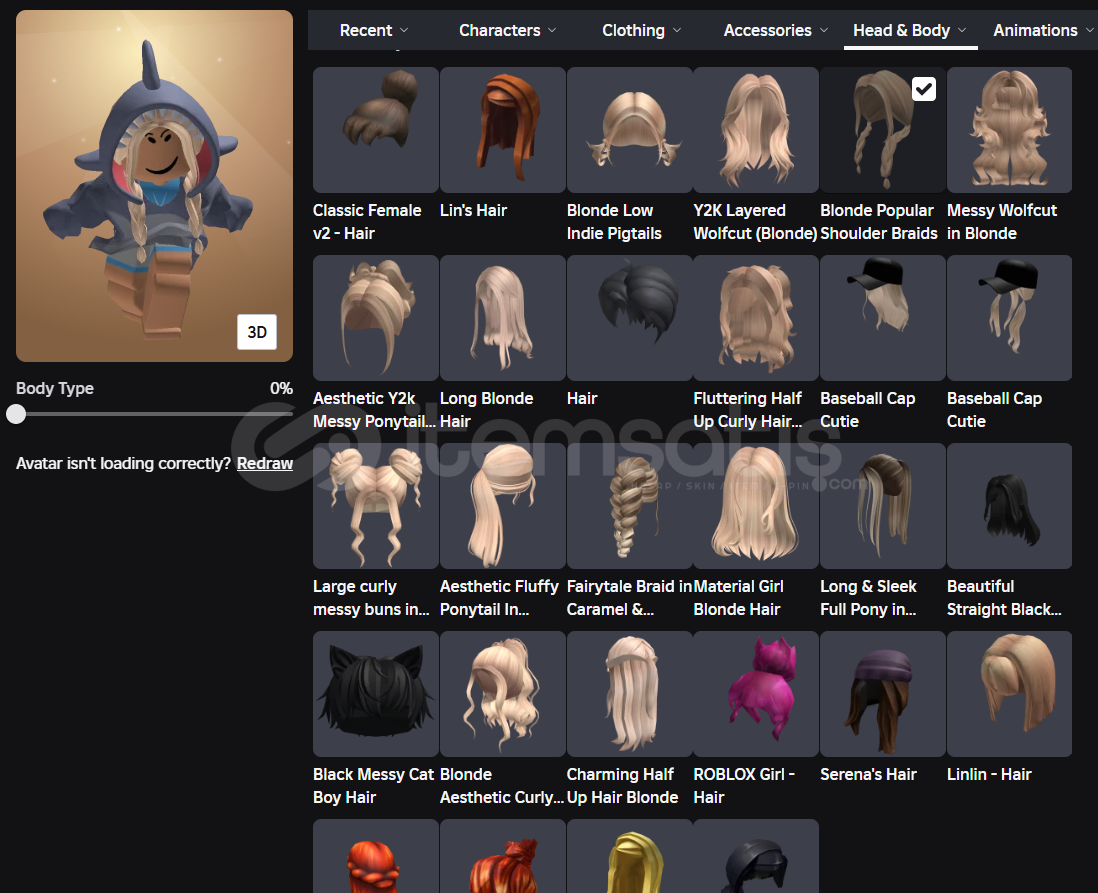
Task: Pick Fluttering Half Up Curly Hair thumbnail
Action: [756, 317]
